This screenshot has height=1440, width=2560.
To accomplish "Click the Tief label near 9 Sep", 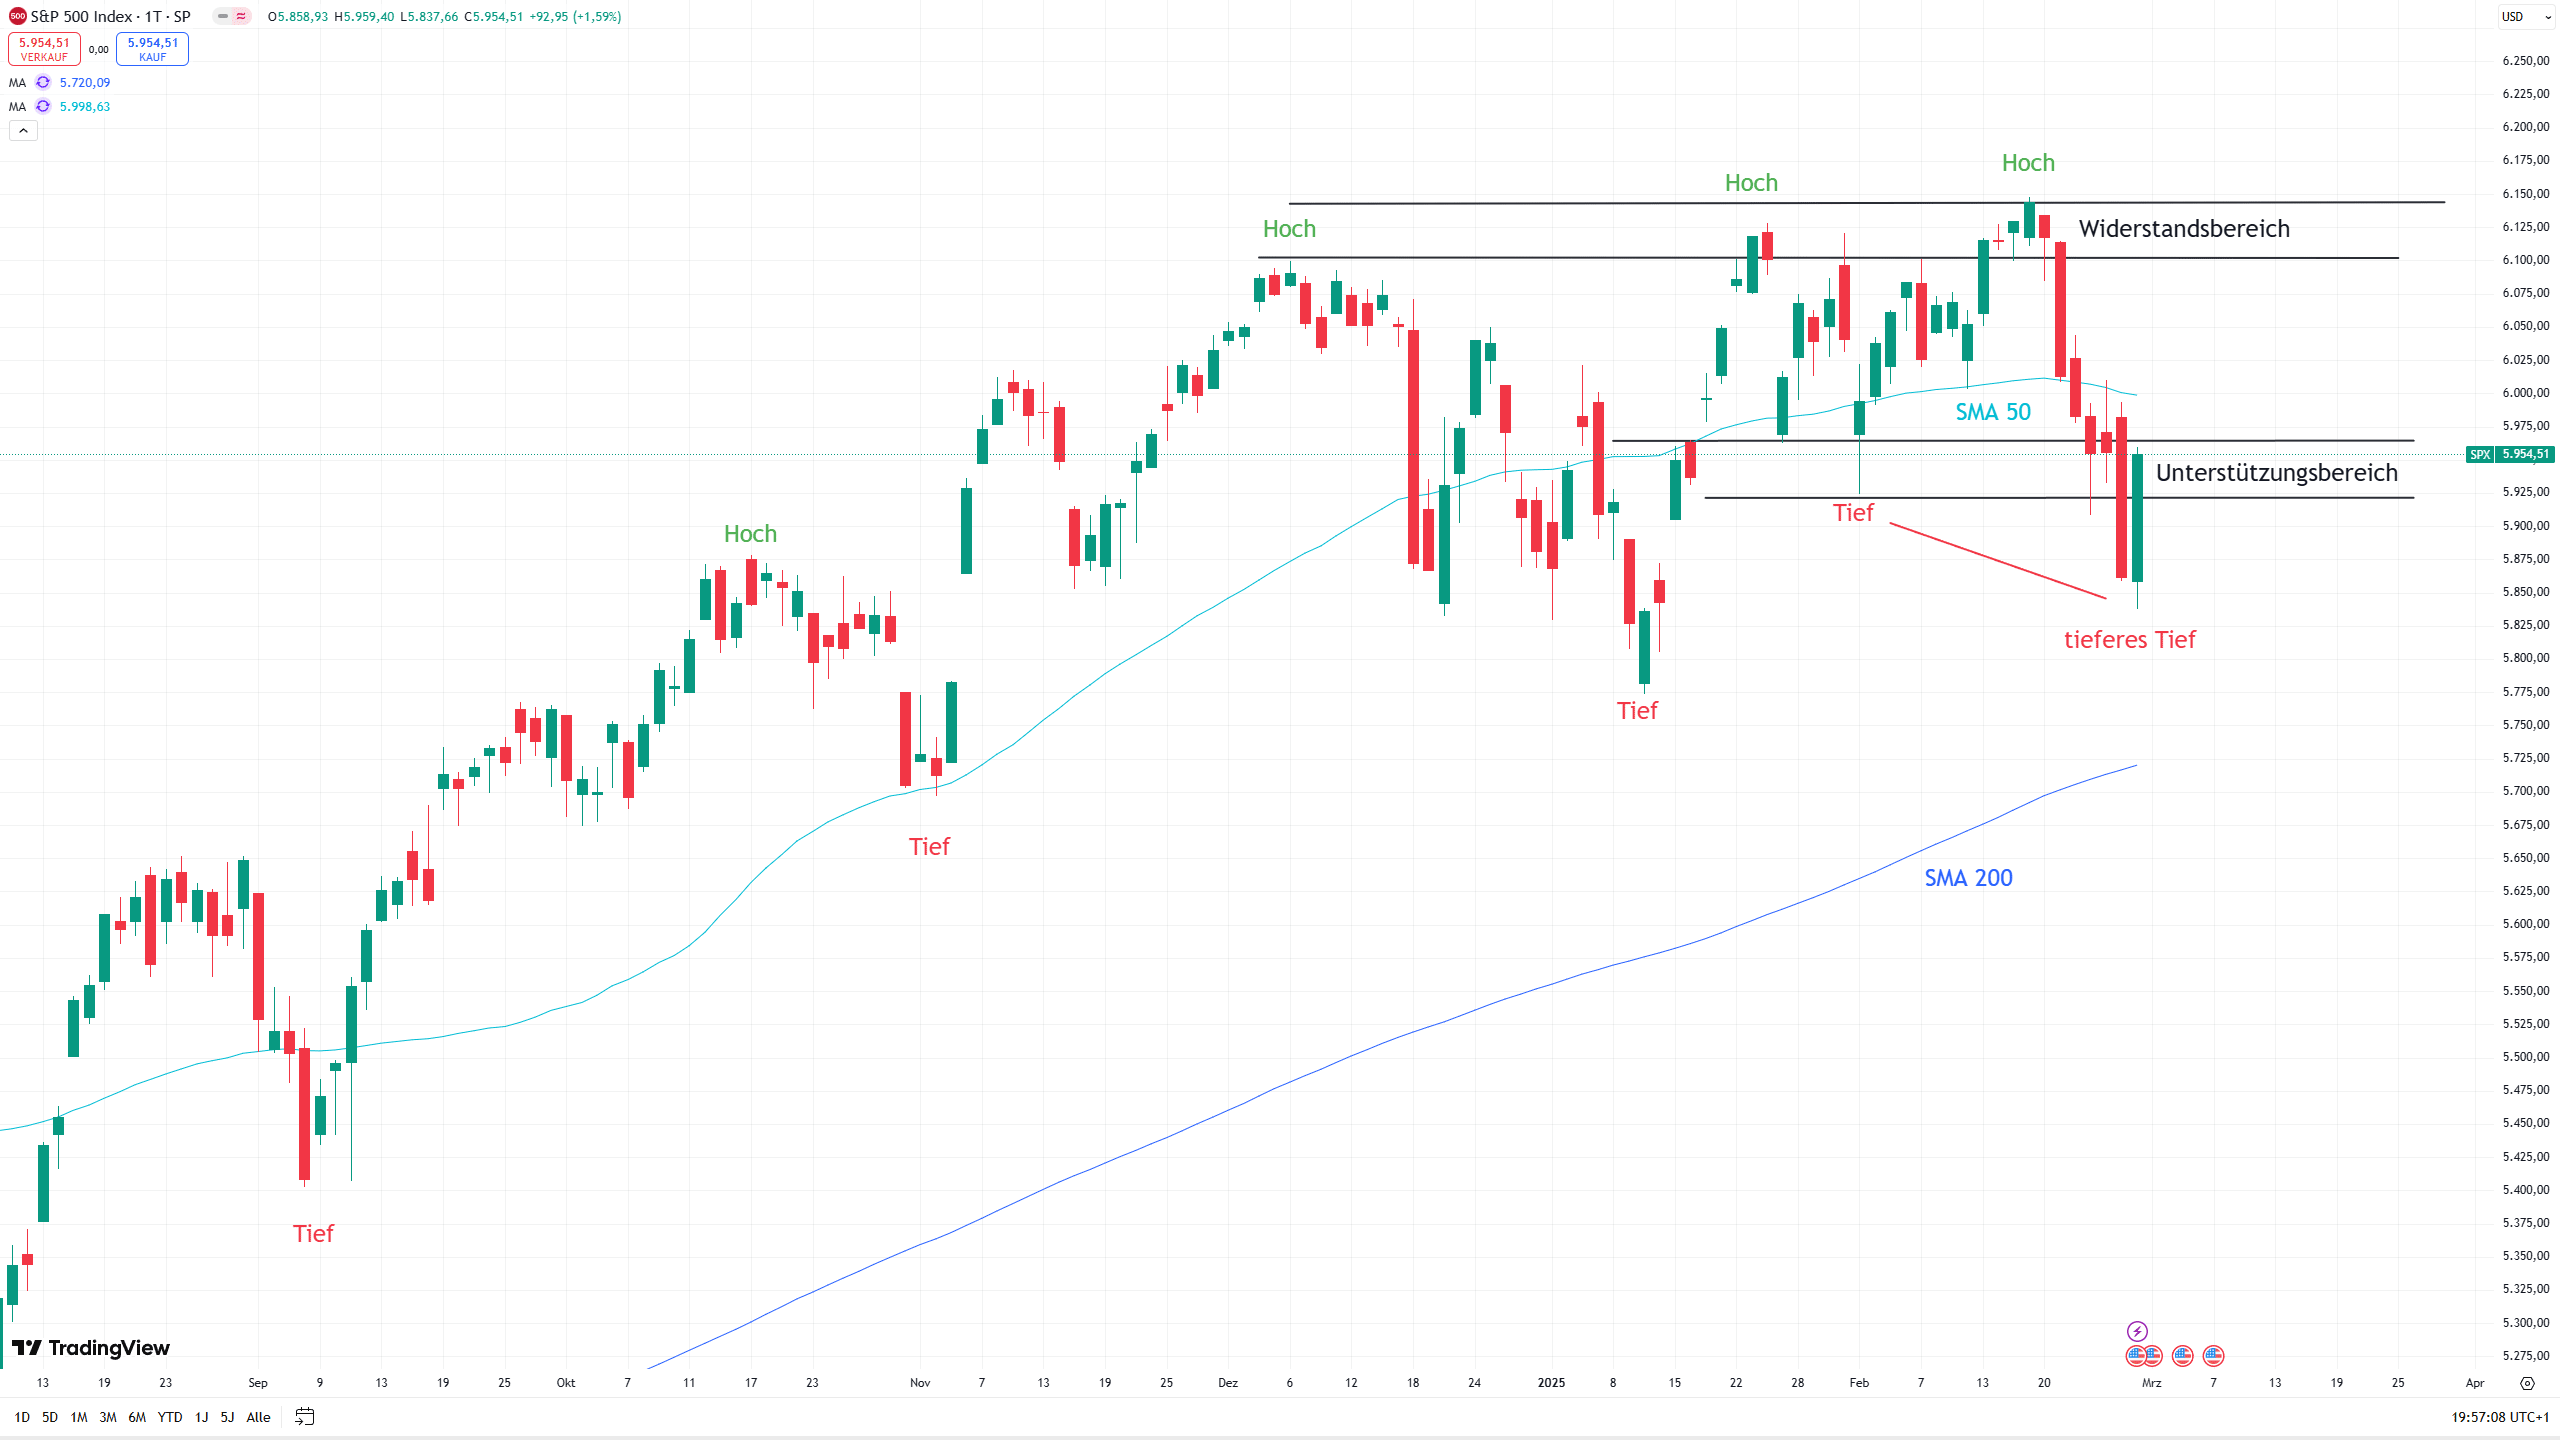I will 313,1234.
